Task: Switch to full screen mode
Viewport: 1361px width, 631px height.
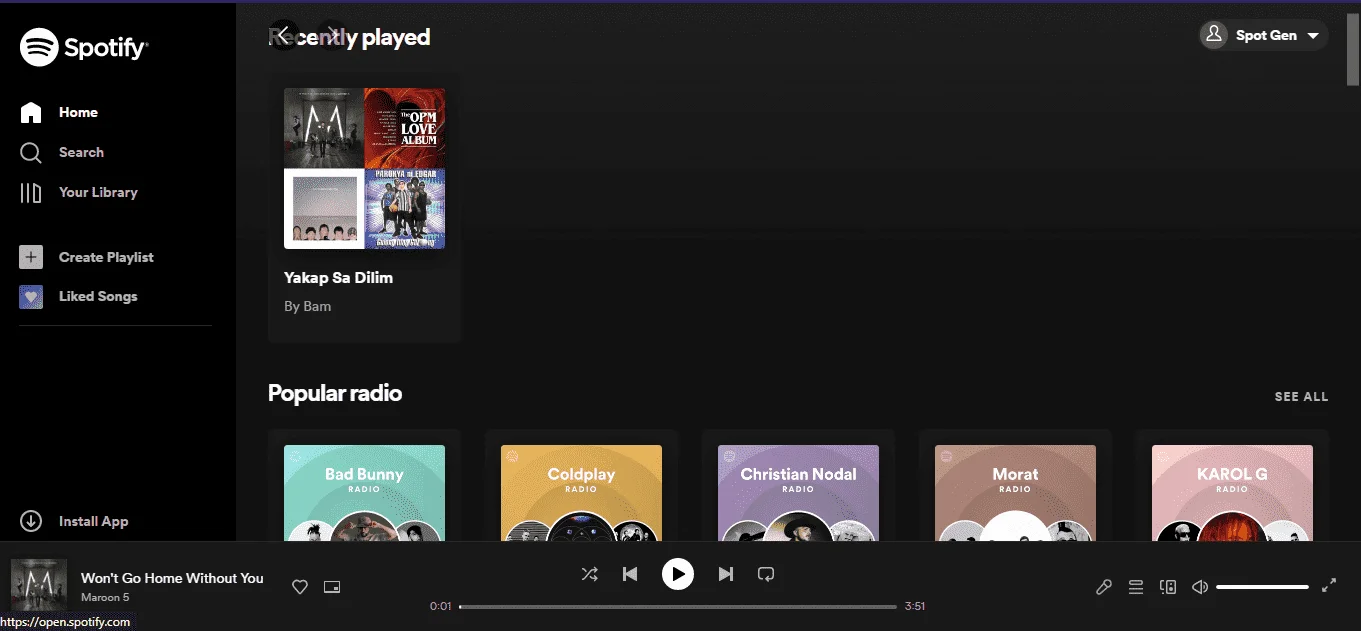Action: [x=1329, y=586]
